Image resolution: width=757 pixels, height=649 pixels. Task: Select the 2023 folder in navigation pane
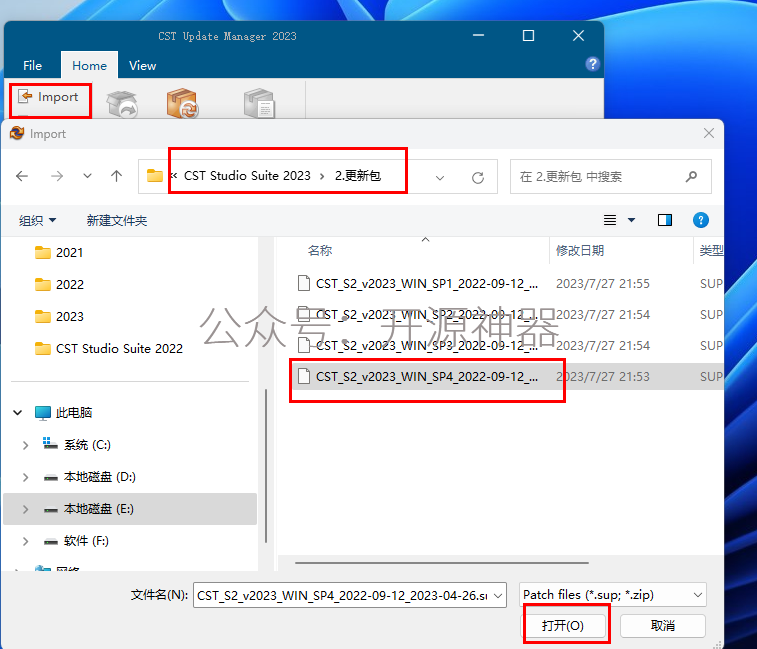(x=70, y=316)
